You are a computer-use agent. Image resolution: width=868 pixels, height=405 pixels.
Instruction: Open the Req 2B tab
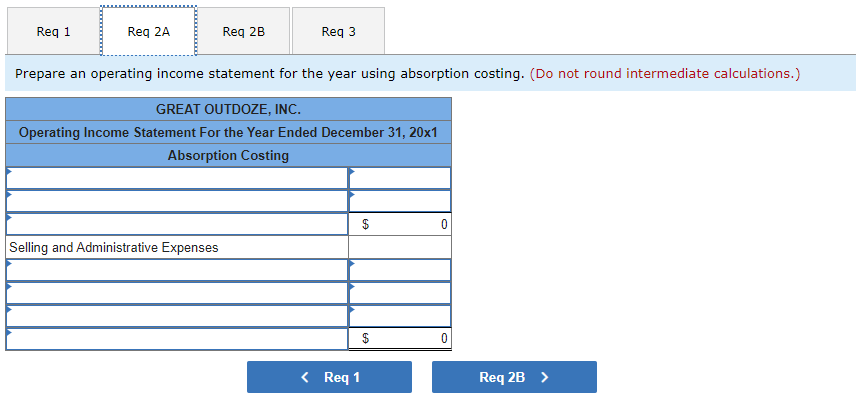[x=244, y=32]
